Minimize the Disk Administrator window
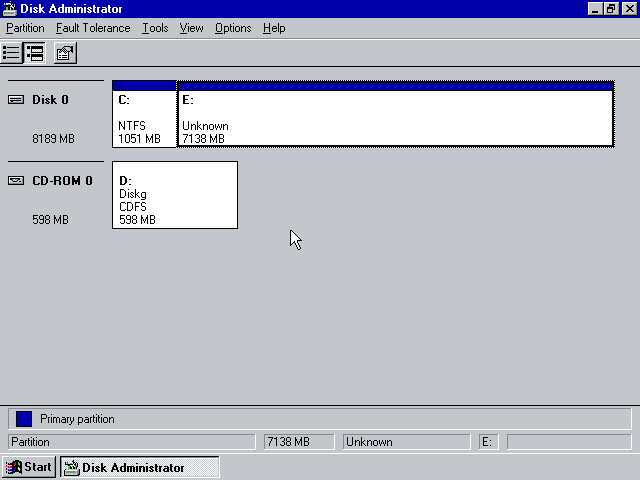 pyautogui.click(x=595, y=9)
